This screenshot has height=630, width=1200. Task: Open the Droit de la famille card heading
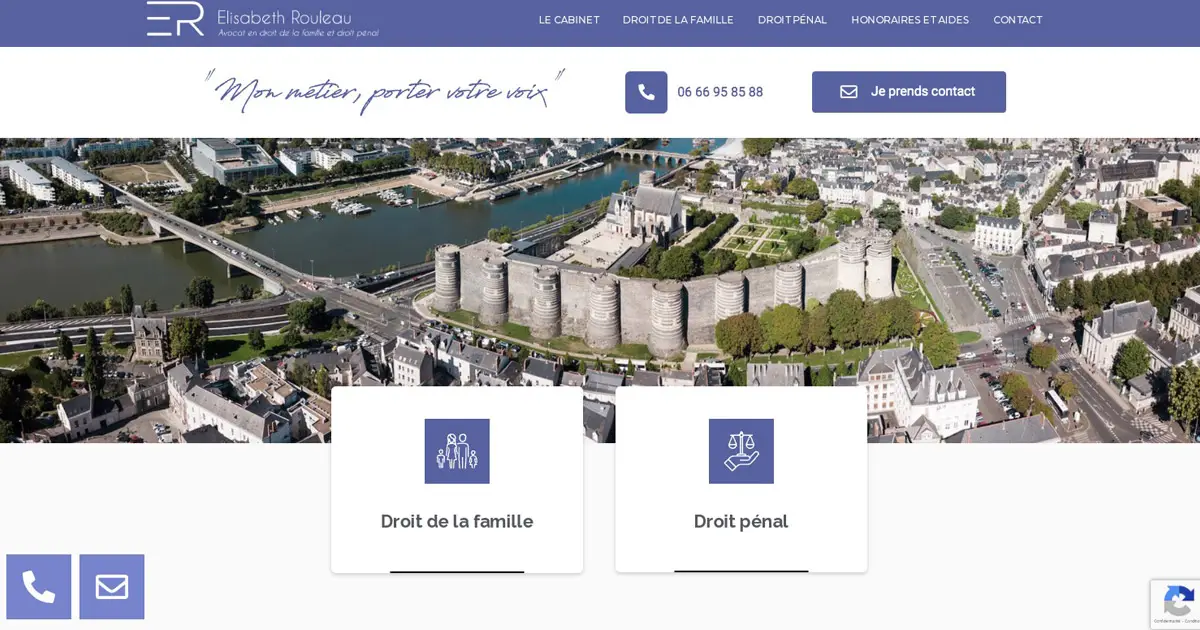pyautogui.click(x=457, y=521)
